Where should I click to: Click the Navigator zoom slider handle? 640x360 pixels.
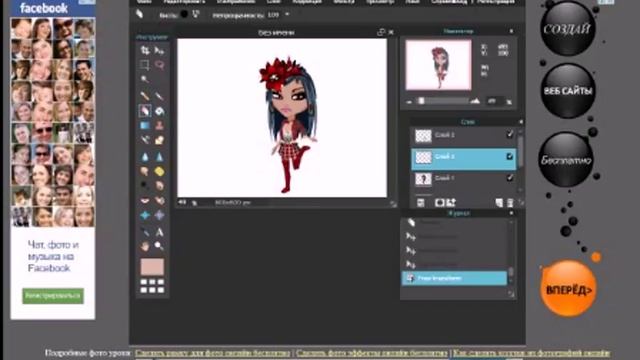422,101
